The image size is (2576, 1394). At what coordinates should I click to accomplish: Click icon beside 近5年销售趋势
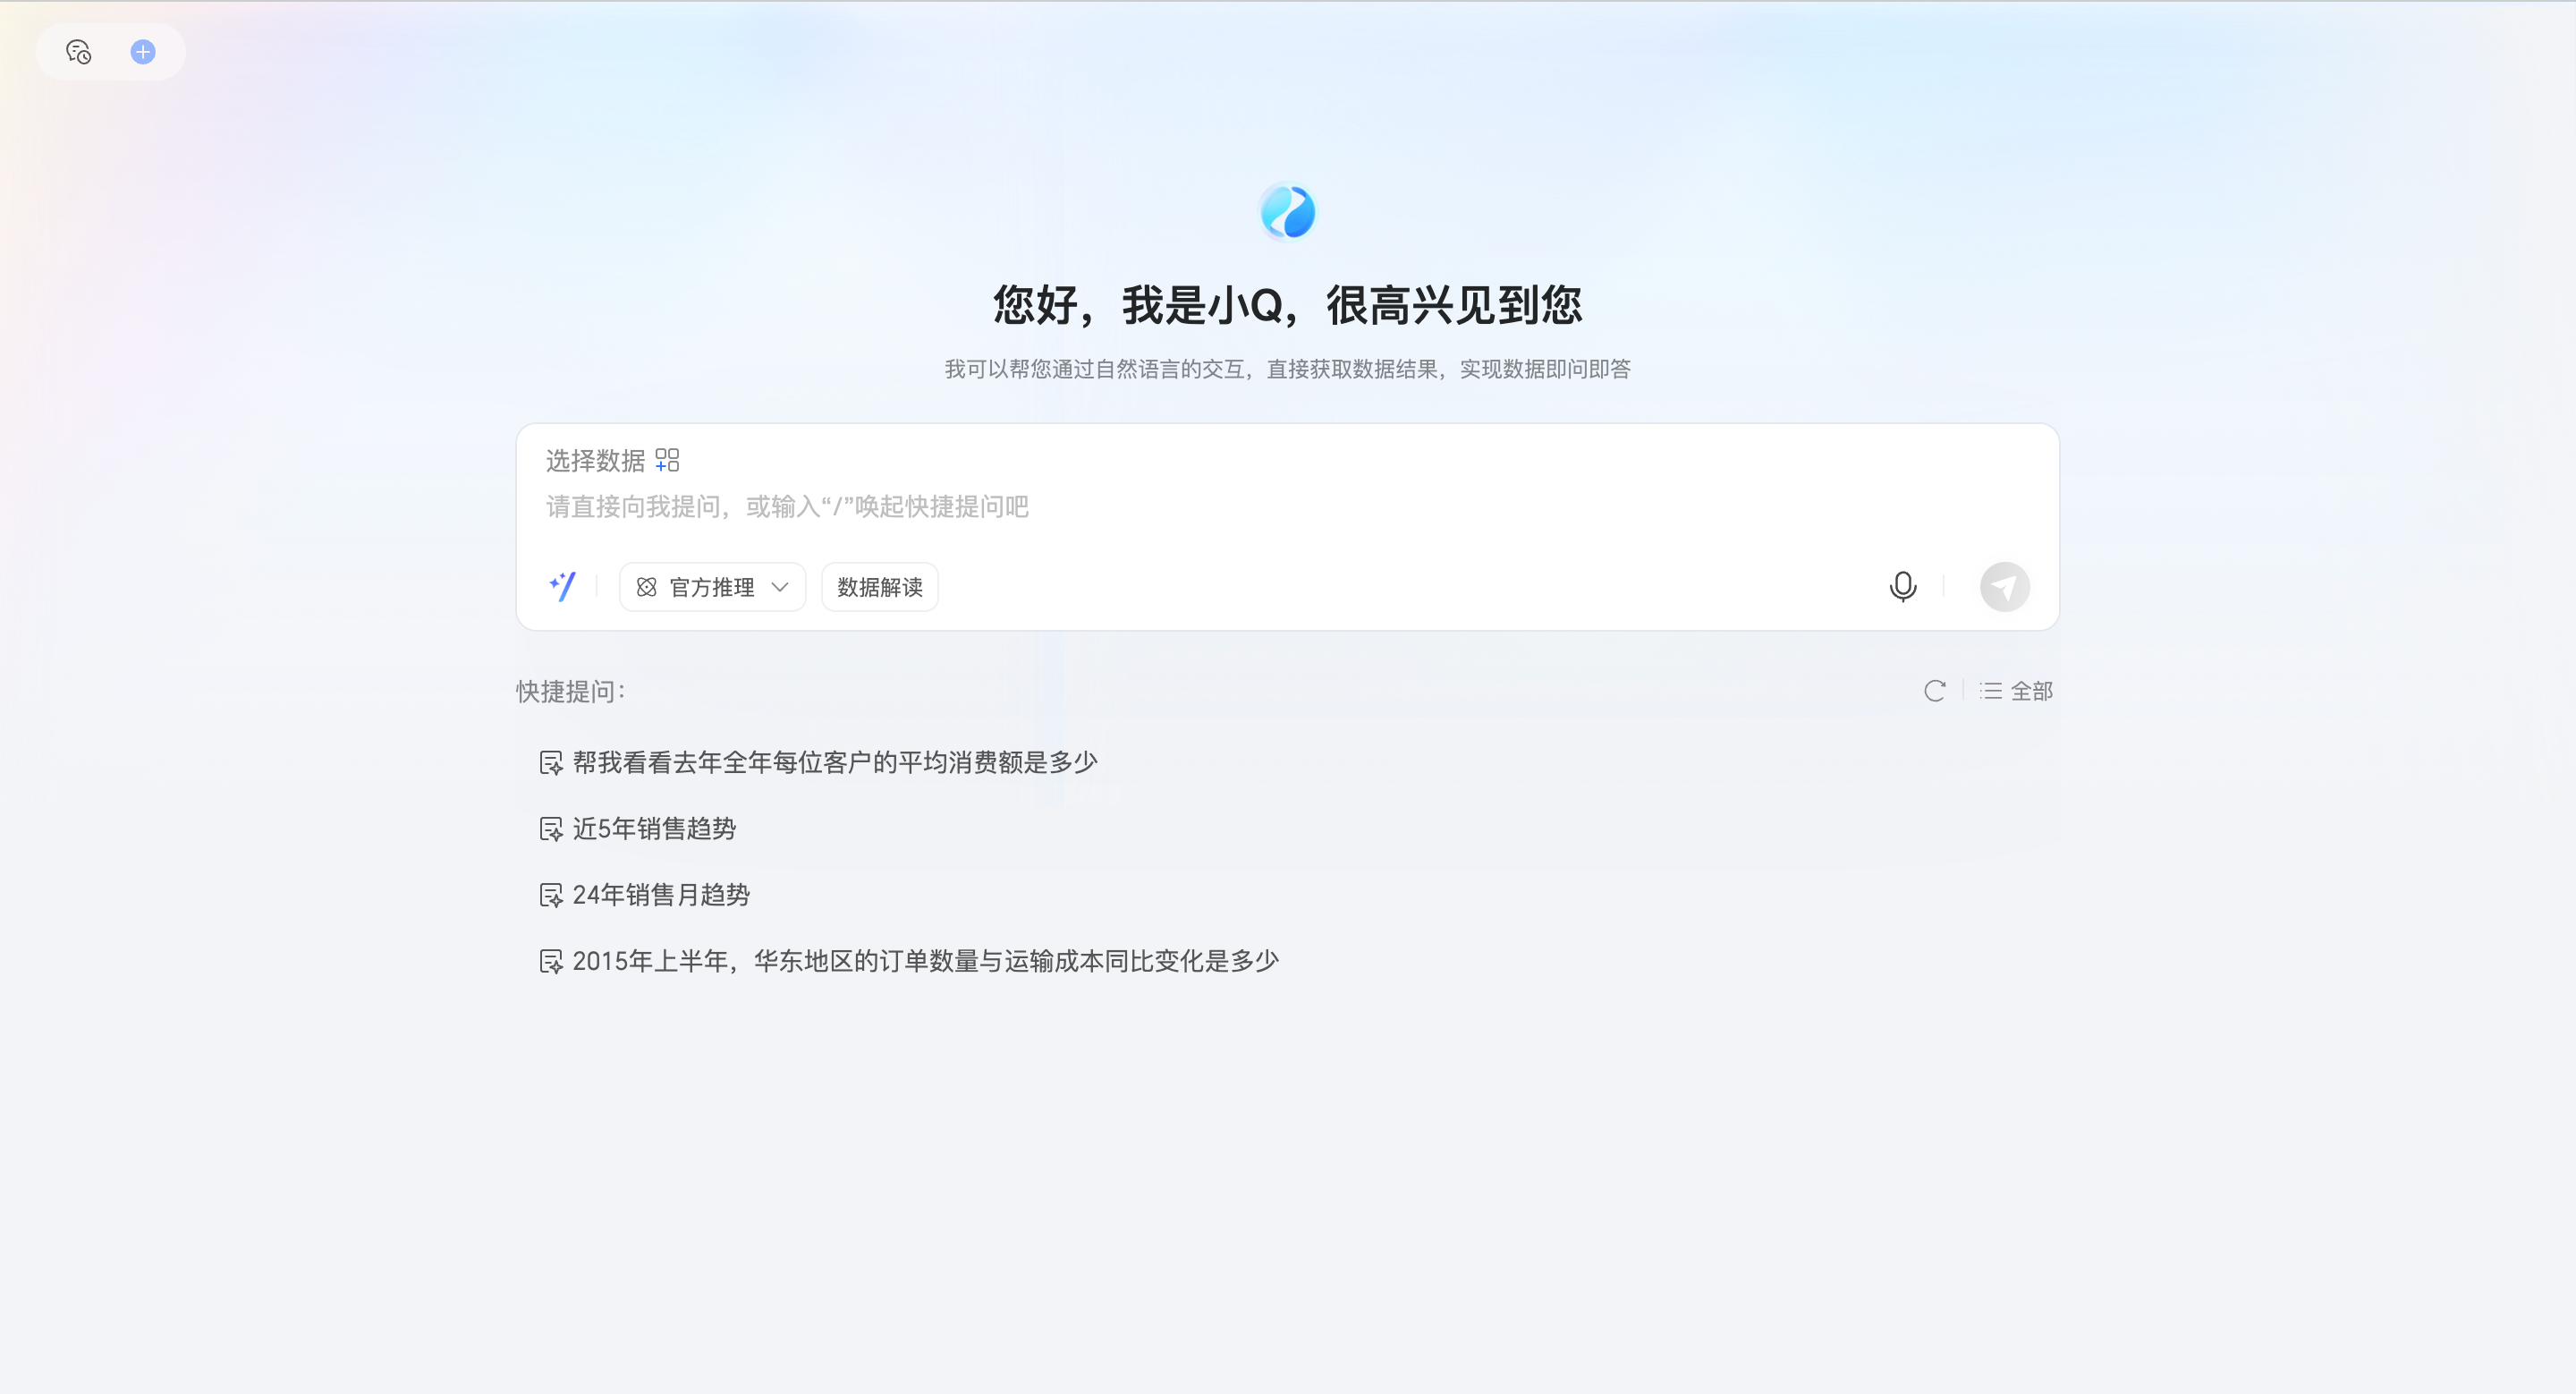click(x=551, y=829)
